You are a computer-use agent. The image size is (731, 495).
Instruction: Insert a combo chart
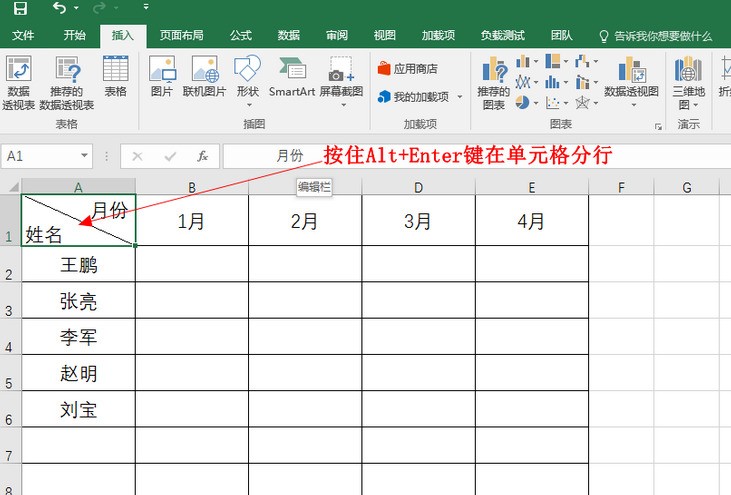coord(582,82)
